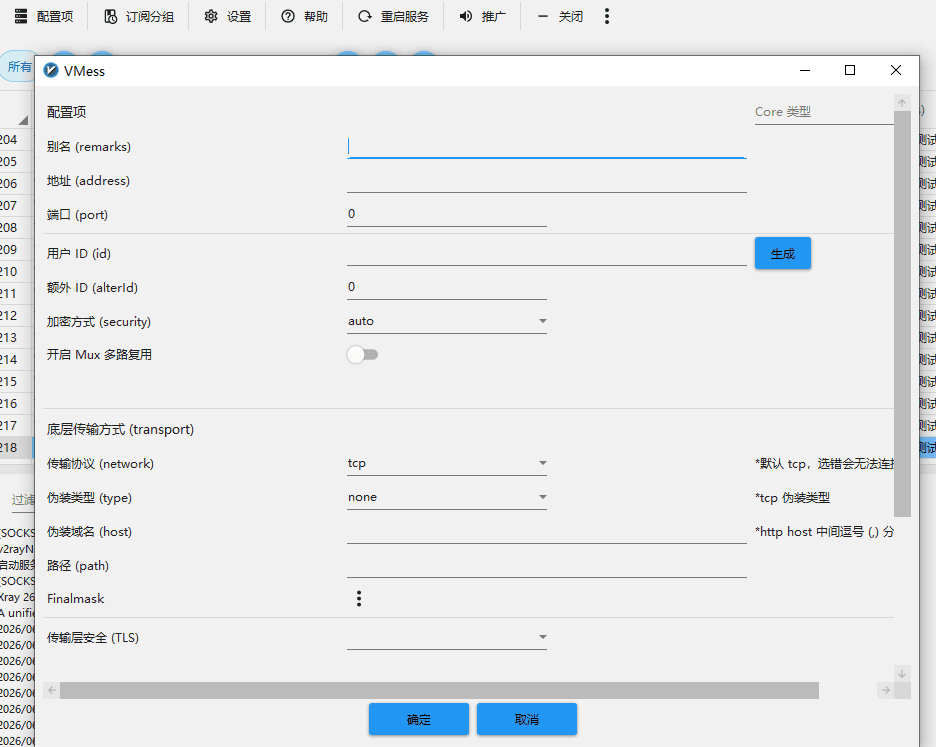Click the 伪装域名 (host) input field
936x747 pixels.
coord(547,532)
